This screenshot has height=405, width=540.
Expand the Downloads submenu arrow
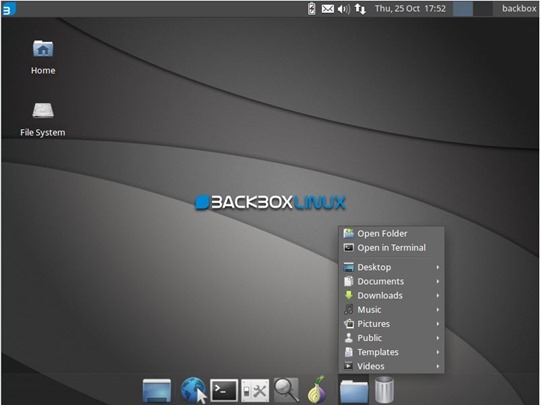point(438,295)
